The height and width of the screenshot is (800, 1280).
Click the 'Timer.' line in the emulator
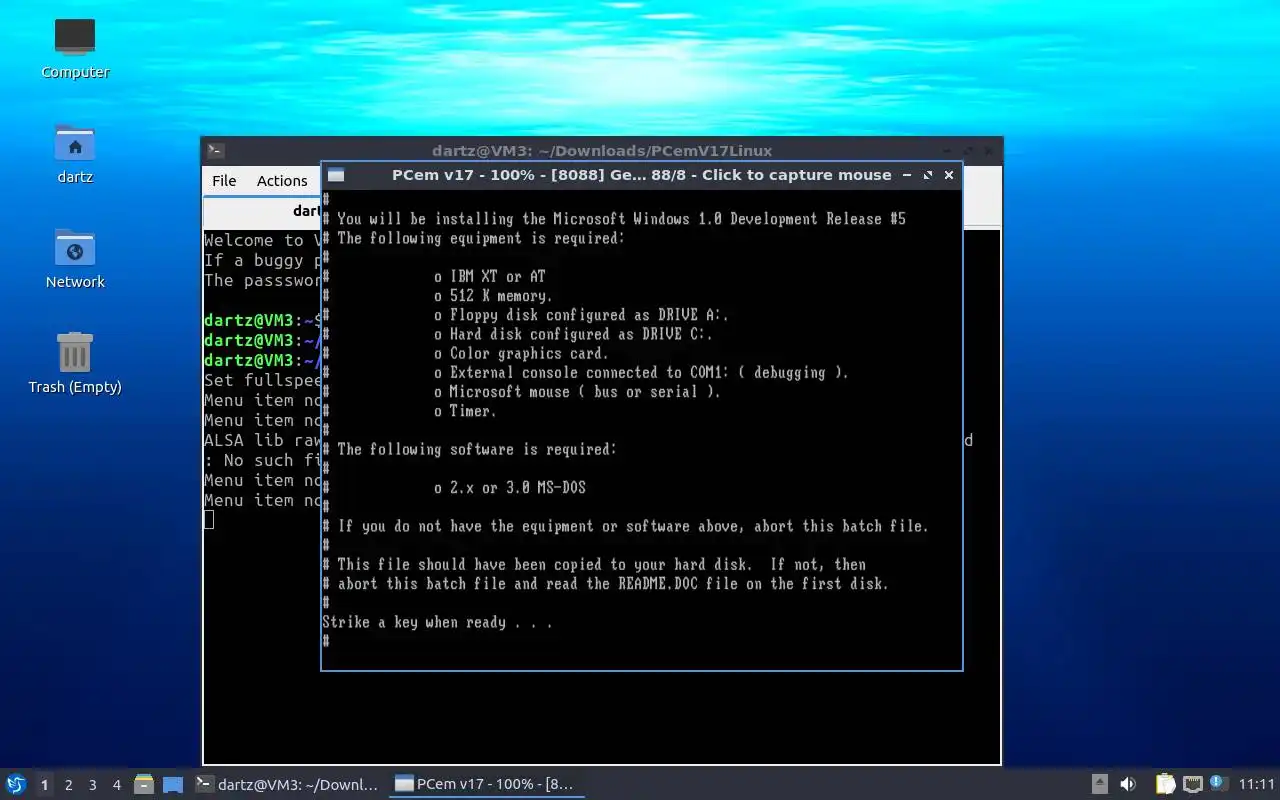point(465,410)
